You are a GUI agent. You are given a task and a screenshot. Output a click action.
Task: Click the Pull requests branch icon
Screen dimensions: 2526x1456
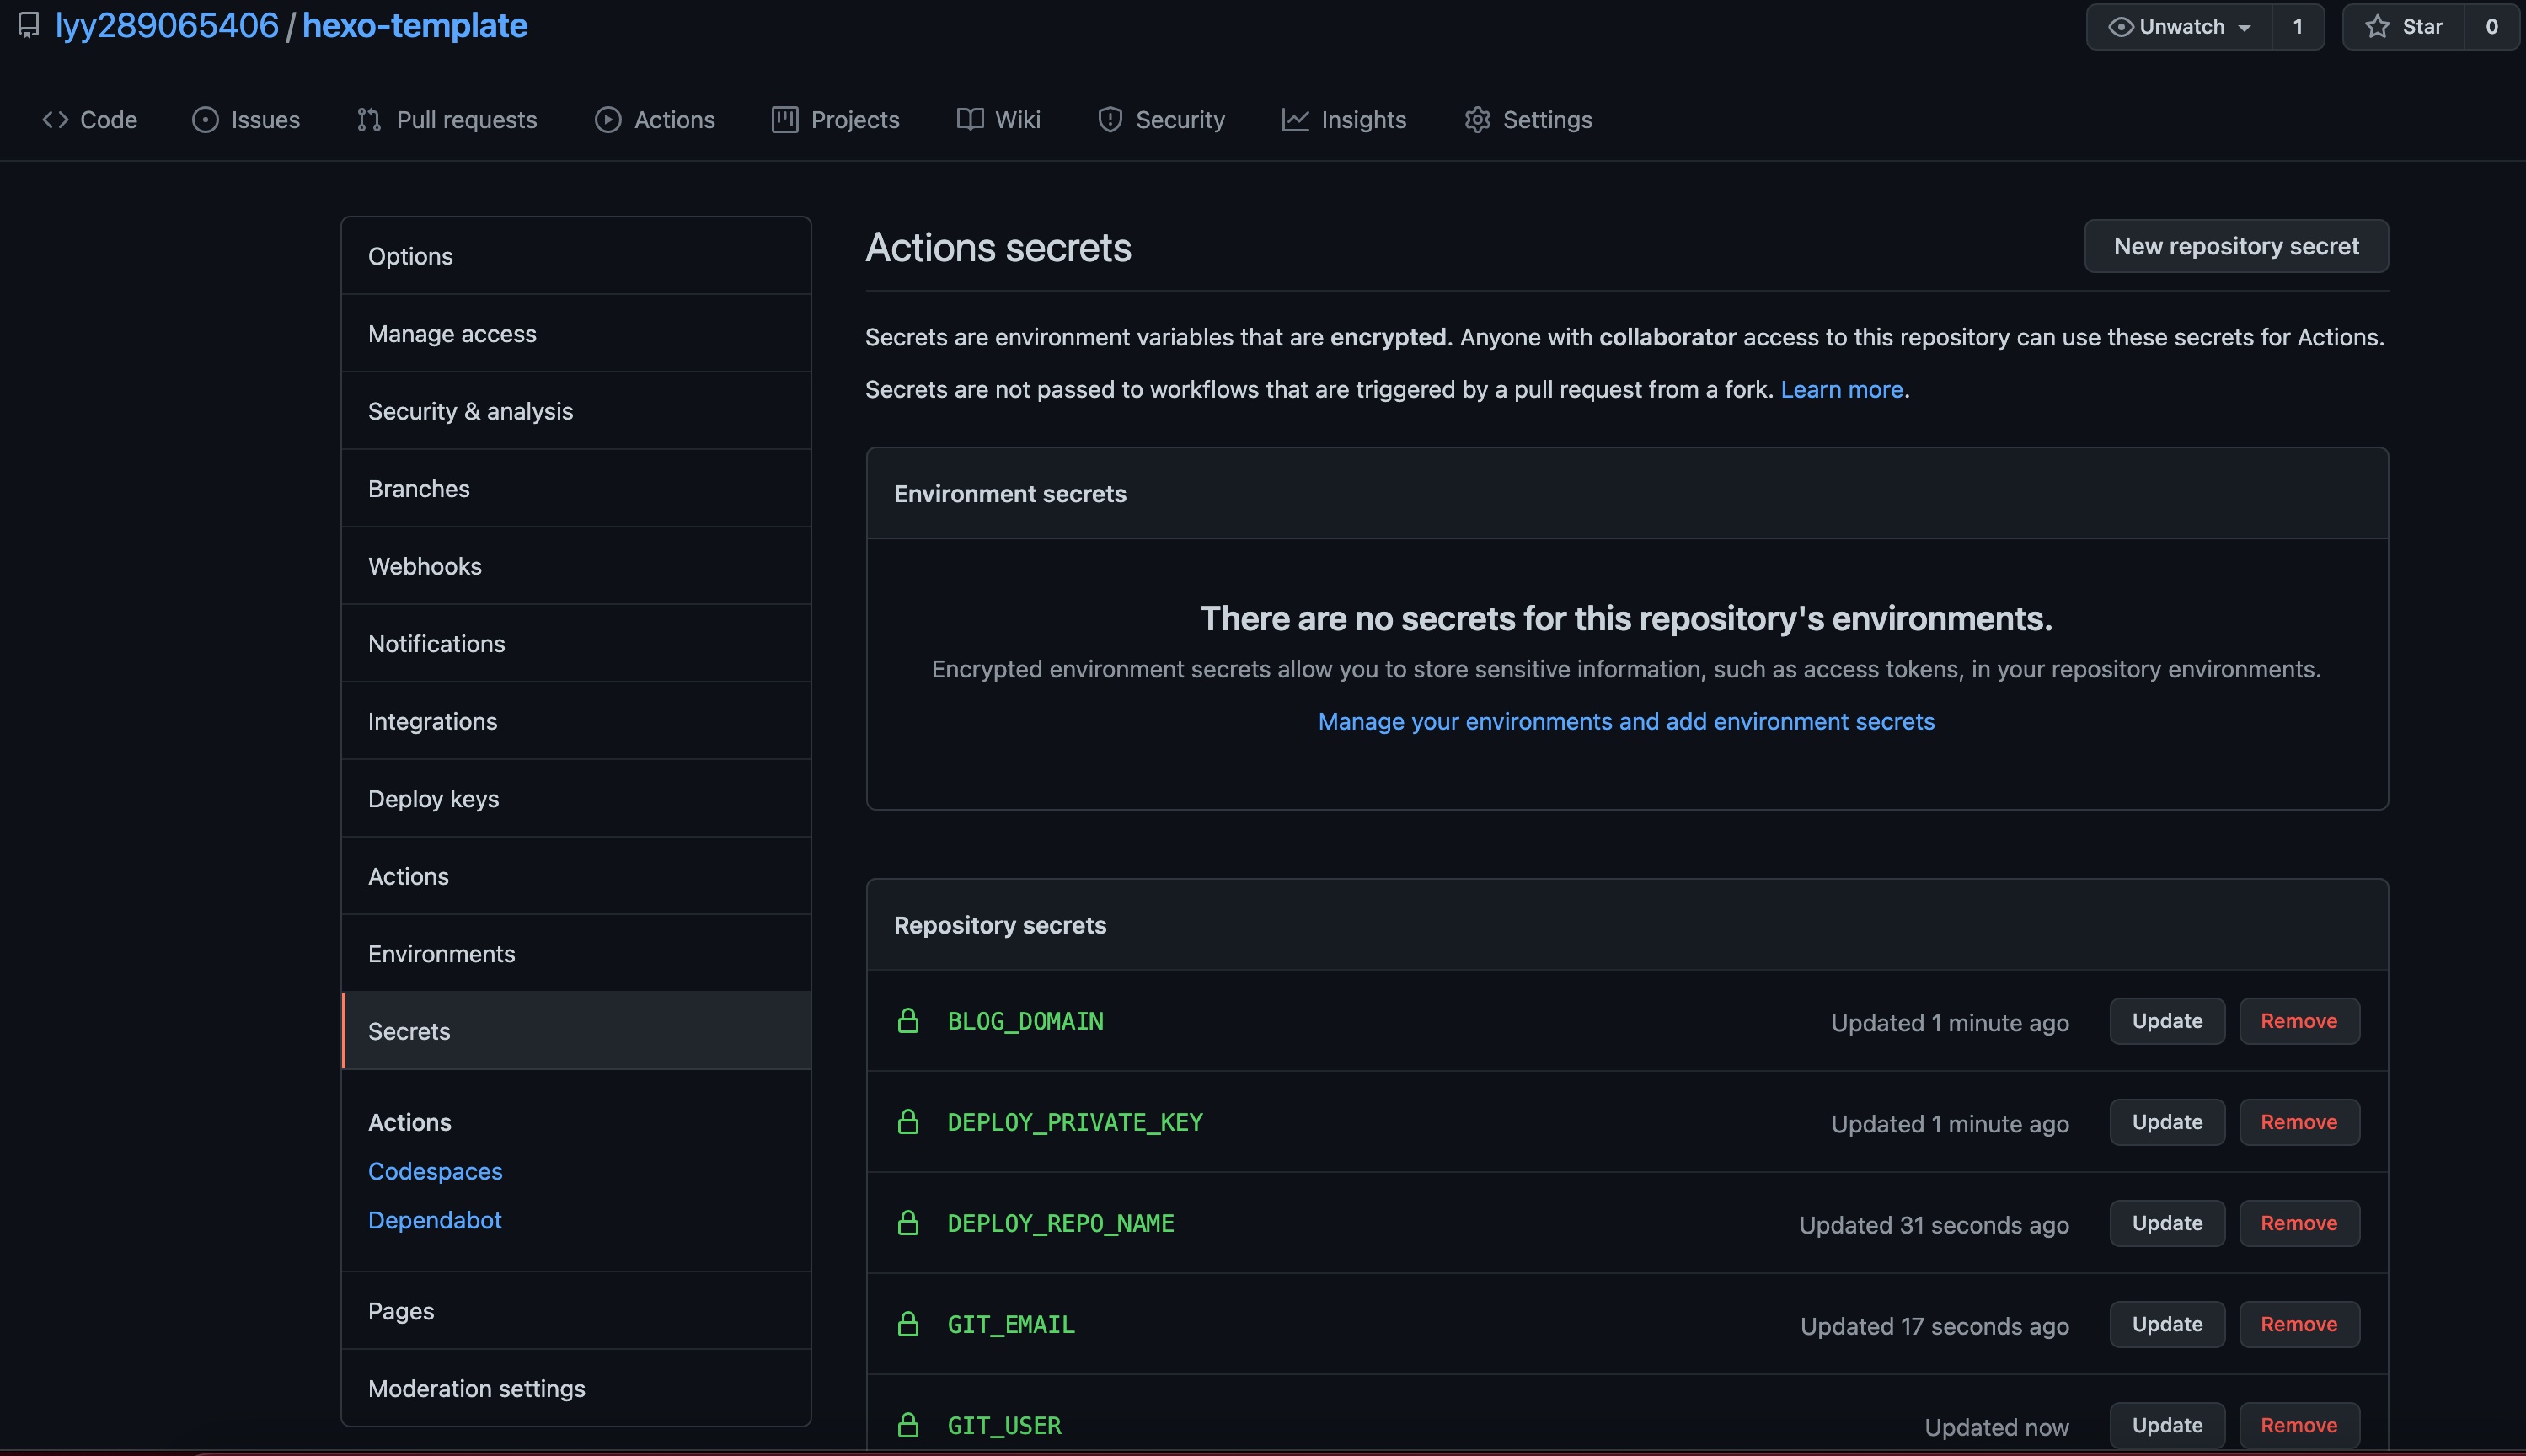(x=369, y=120)
